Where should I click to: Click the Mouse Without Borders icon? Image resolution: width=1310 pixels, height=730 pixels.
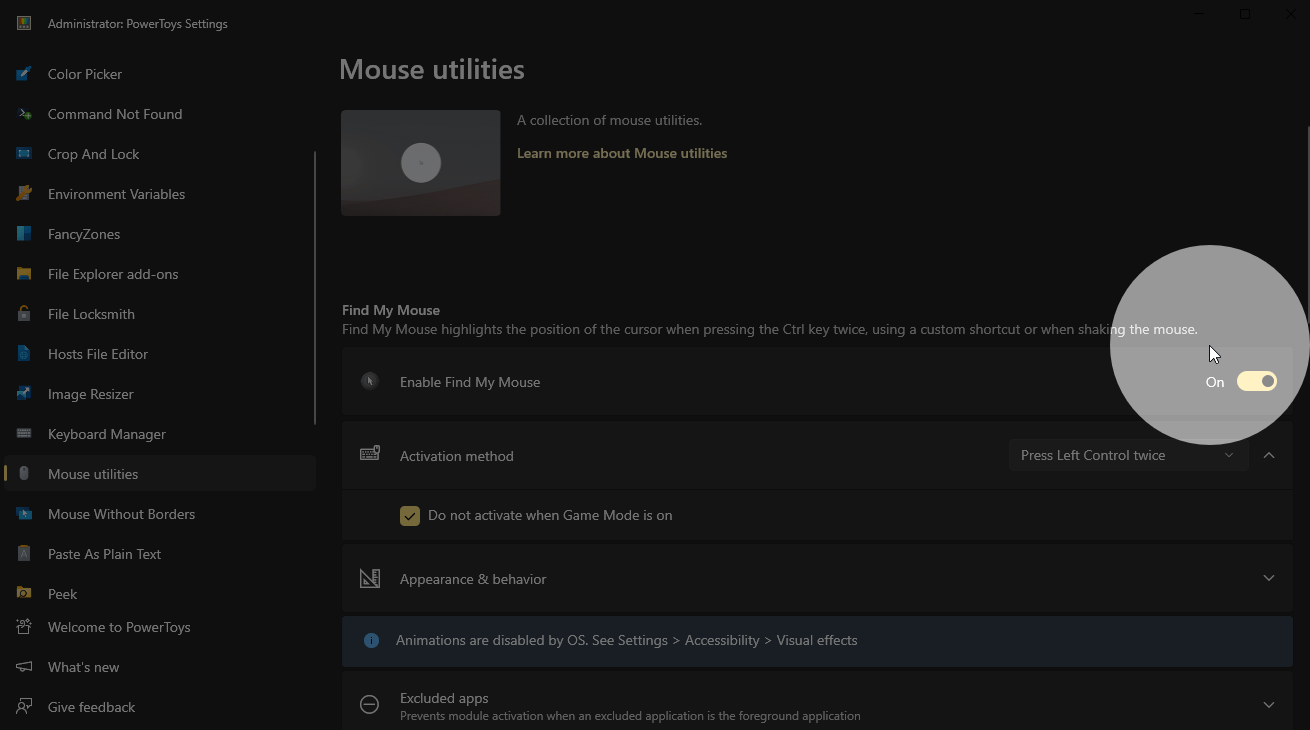(24, 514)
